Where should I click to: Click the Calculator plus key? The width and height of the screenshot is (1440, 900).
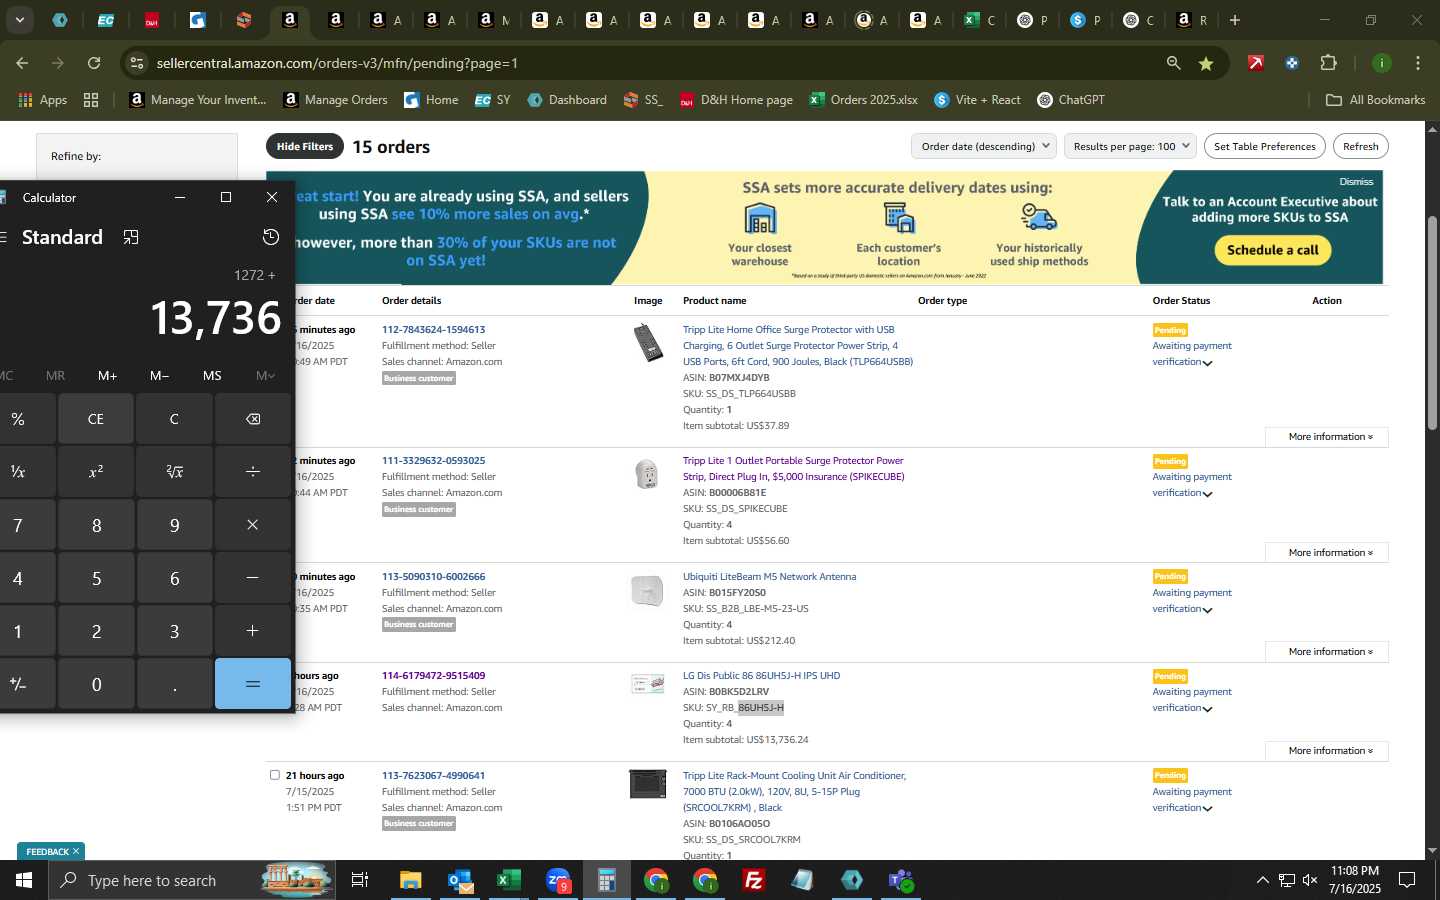pos(253,631)
